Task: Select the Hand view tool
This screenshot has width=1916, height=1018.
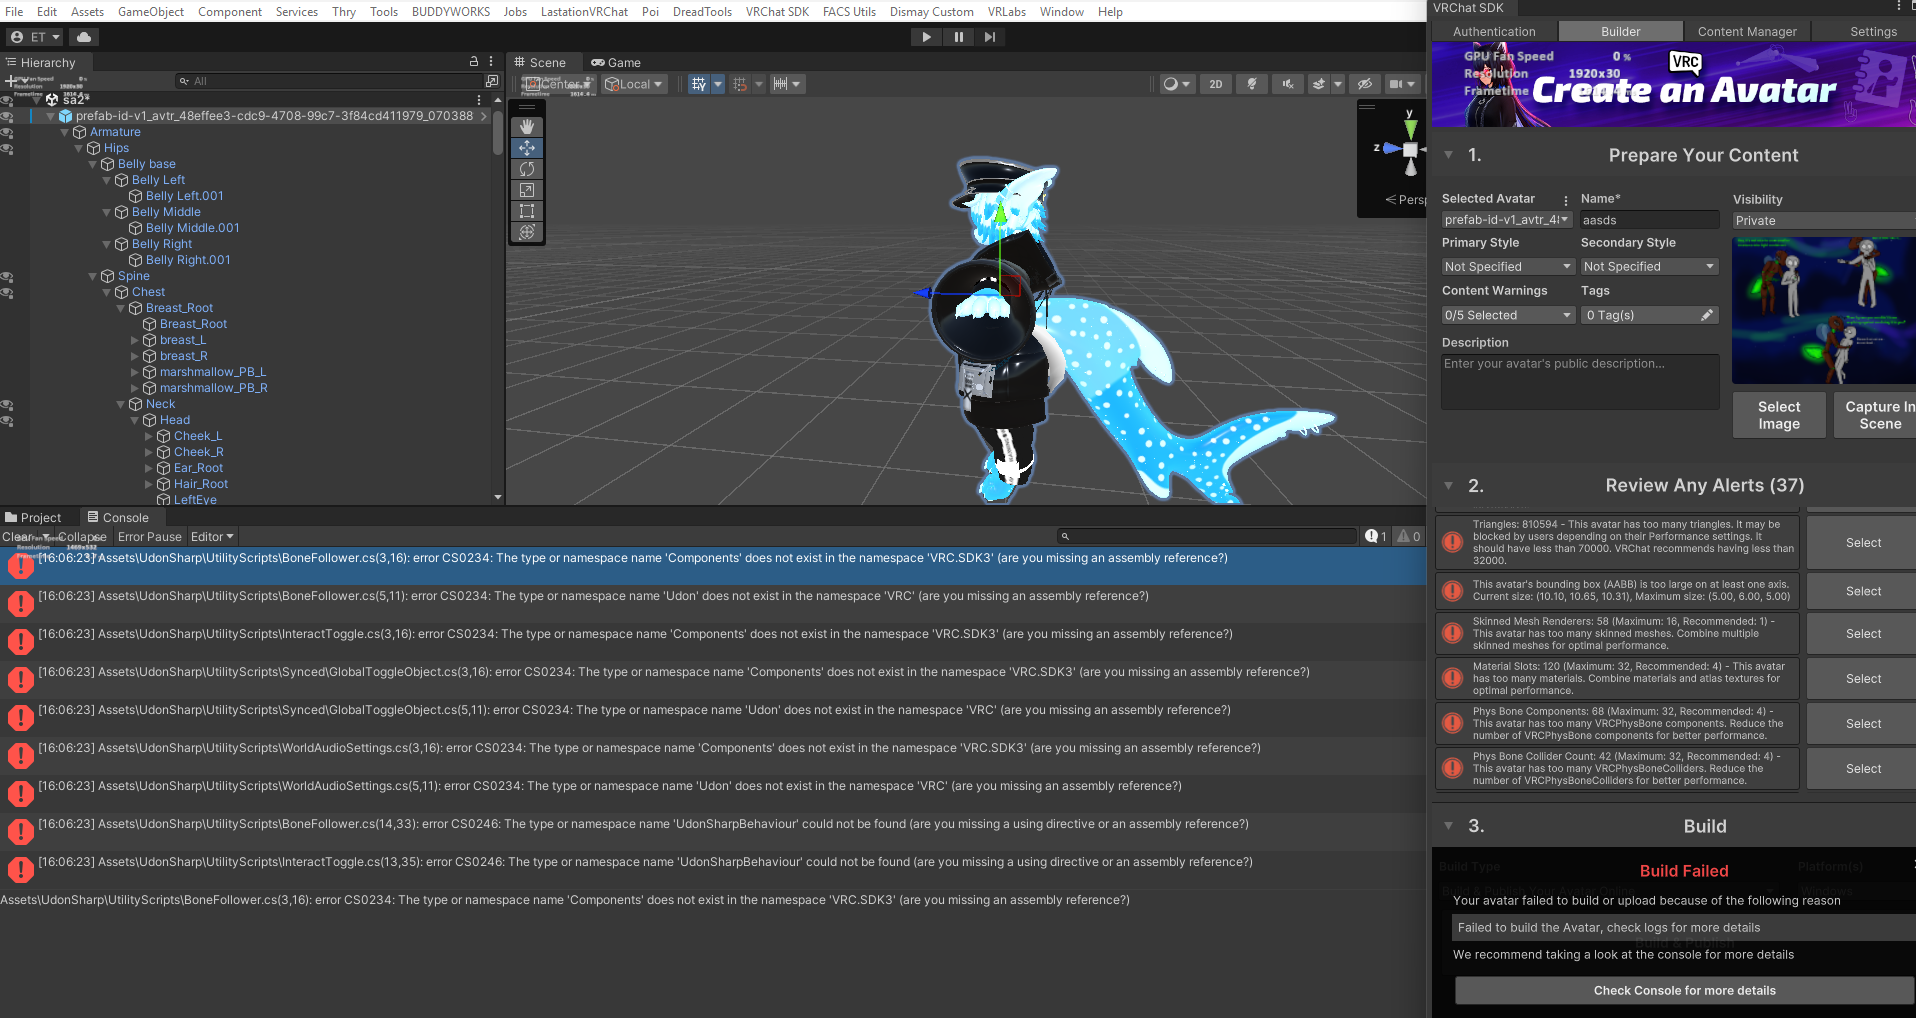Action: [527, 127]
